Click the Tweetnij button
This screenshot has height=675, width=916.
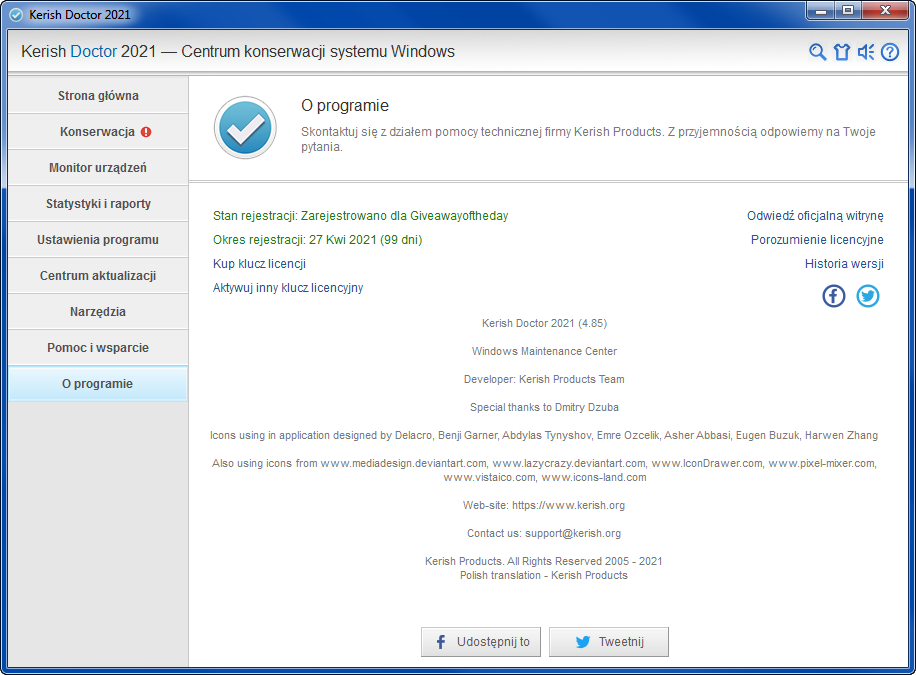click(x=609, y=642)
